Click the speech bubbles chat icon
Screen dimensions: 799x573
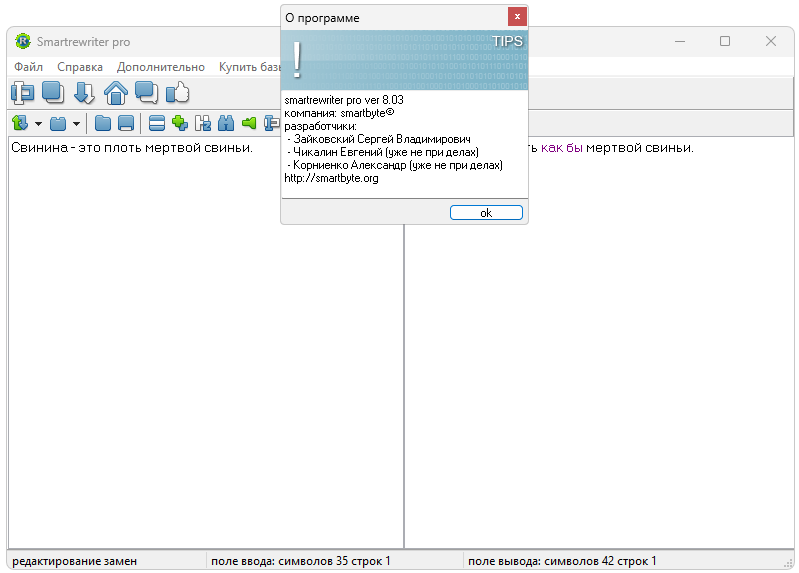click(146, 93)
